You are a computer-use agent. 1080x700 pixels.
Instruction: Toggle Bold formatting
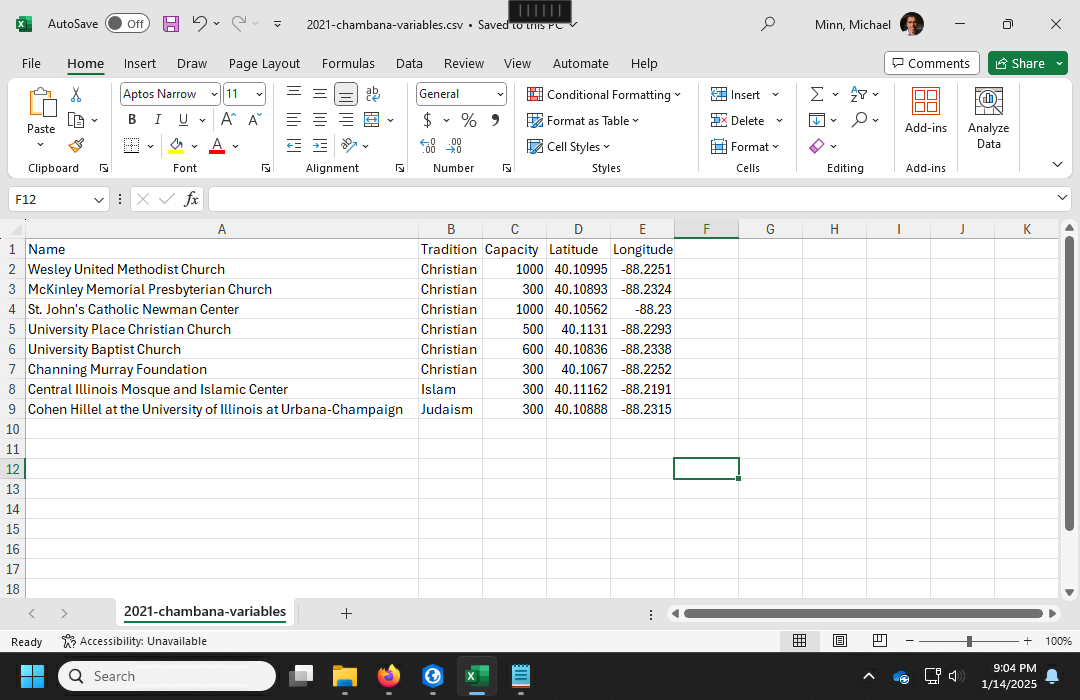(x=132, y=120)
